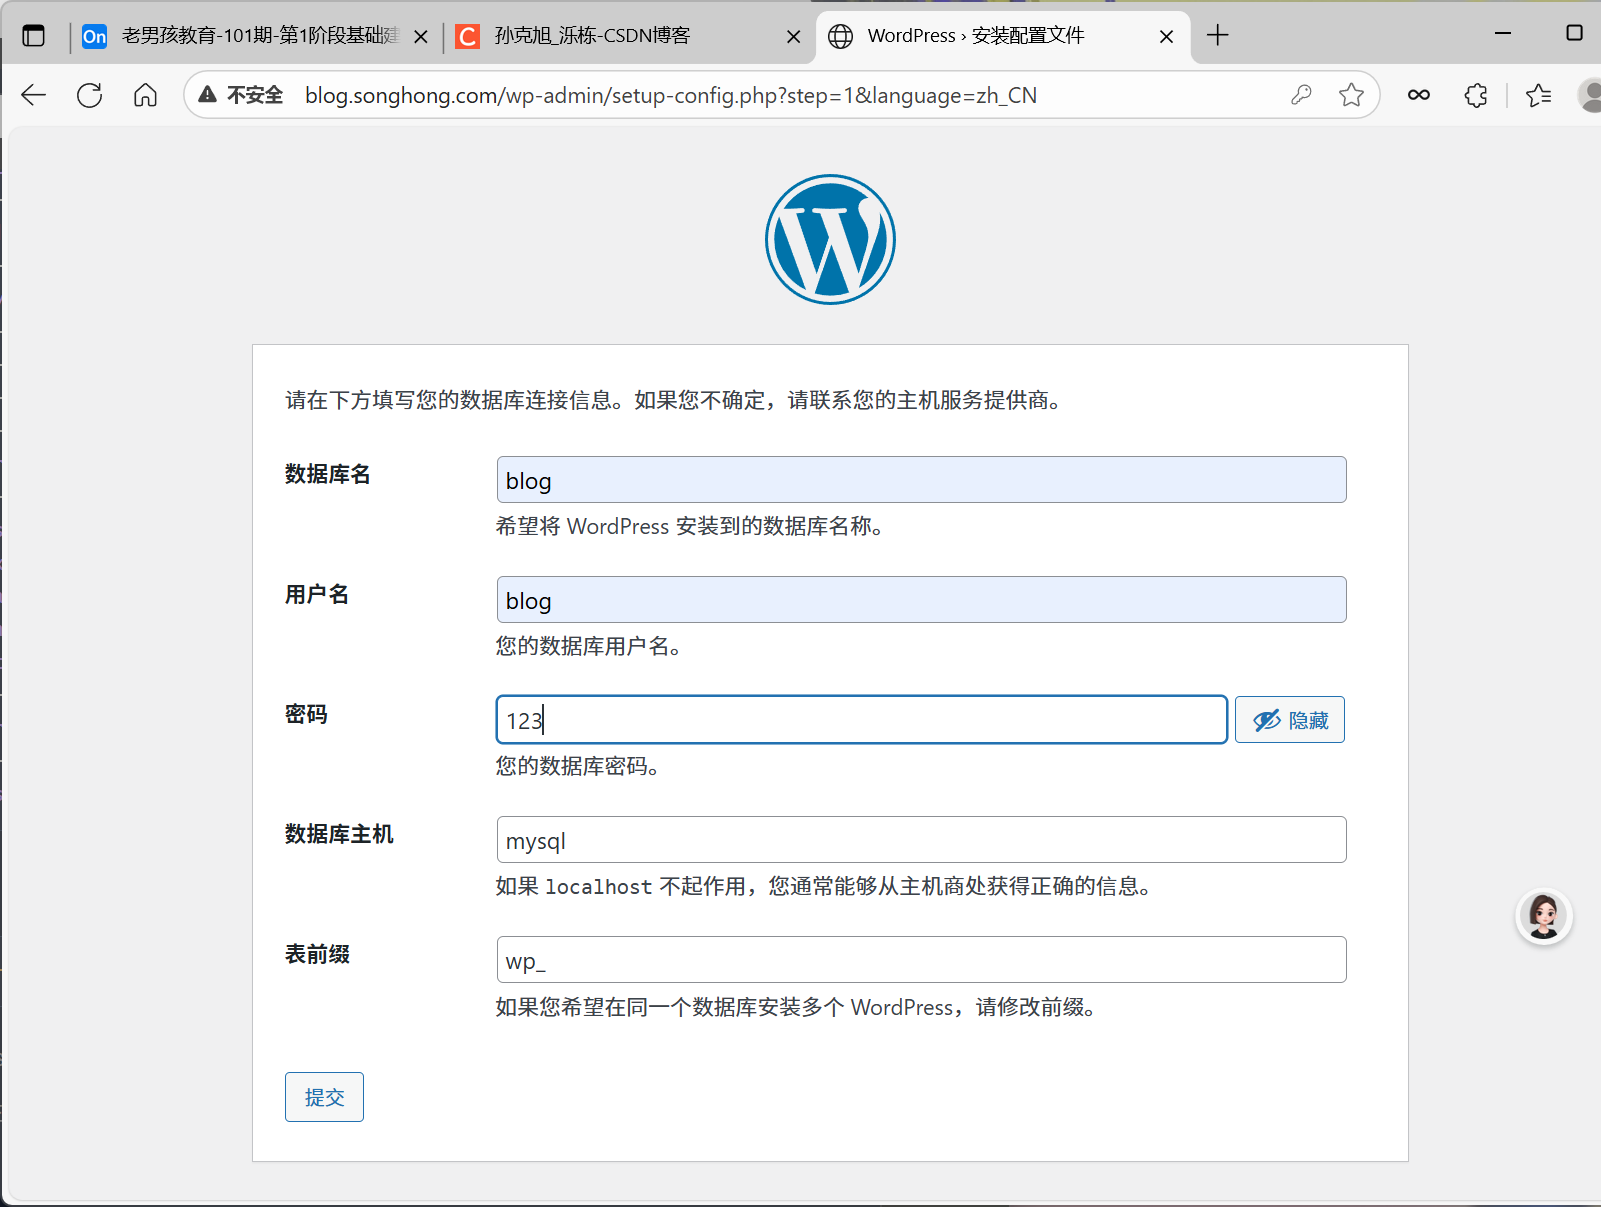Viewport: 1601px width, 1207px height.
Task: Click the 不安全 security text
Action: pos(255,95)
